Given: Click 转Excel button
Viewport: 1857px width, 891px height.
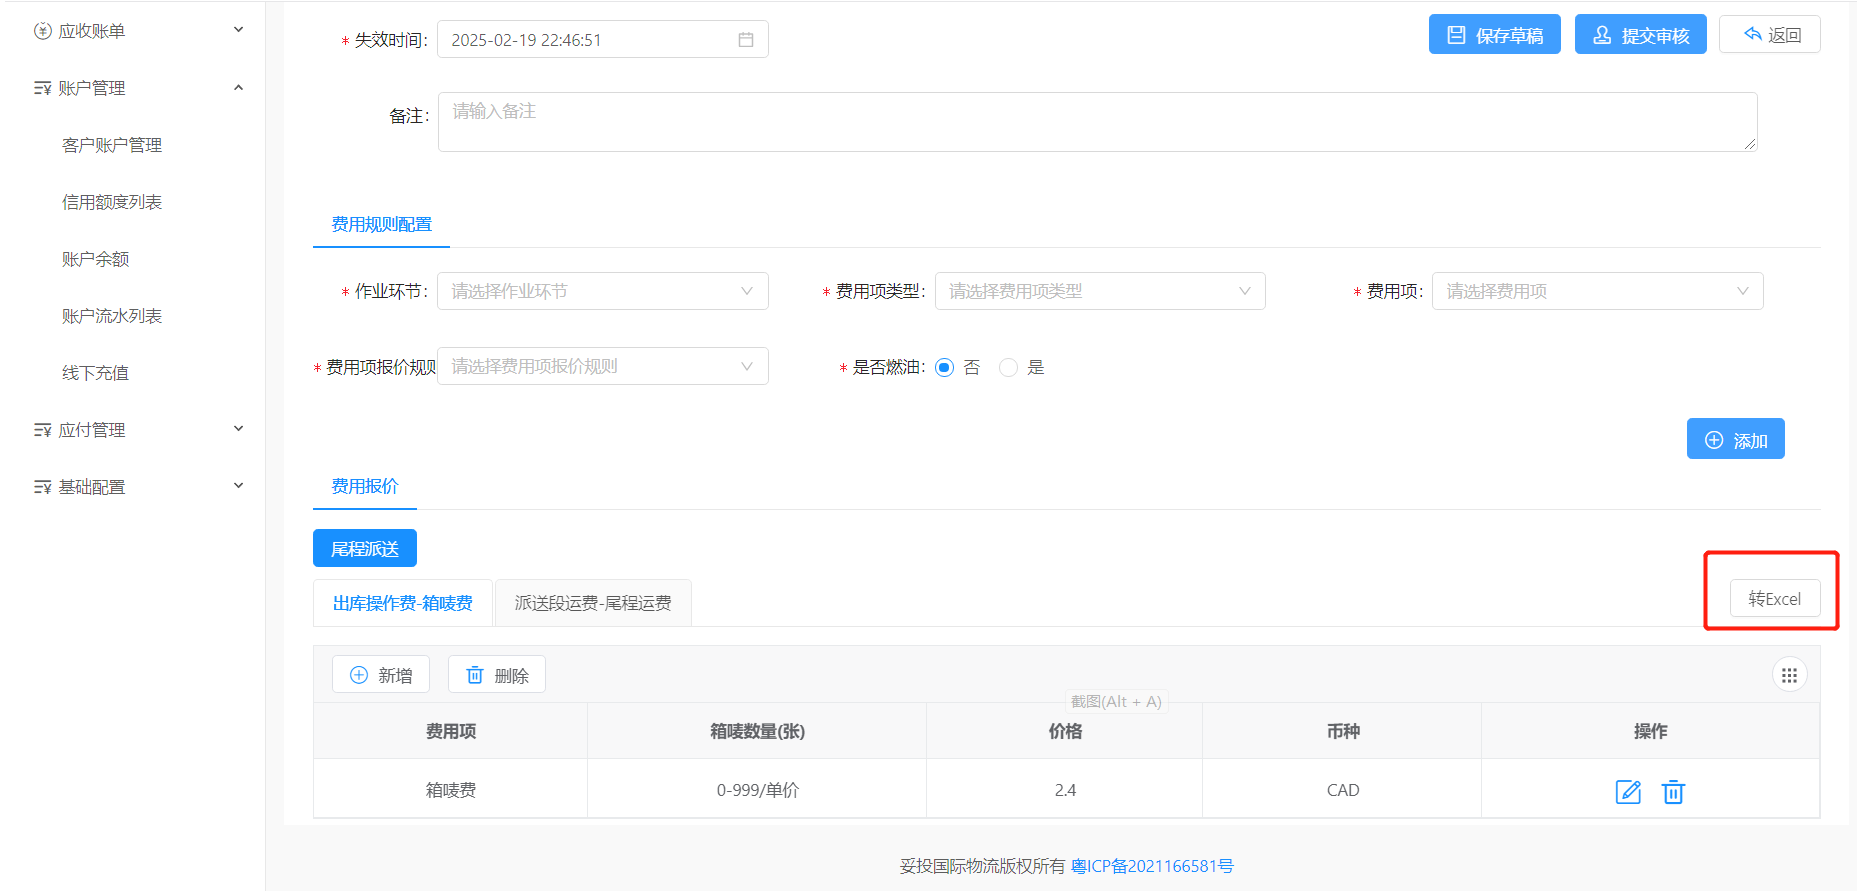Looking at the screenshot, I should pyautogui.click(x=1775, y=599).
